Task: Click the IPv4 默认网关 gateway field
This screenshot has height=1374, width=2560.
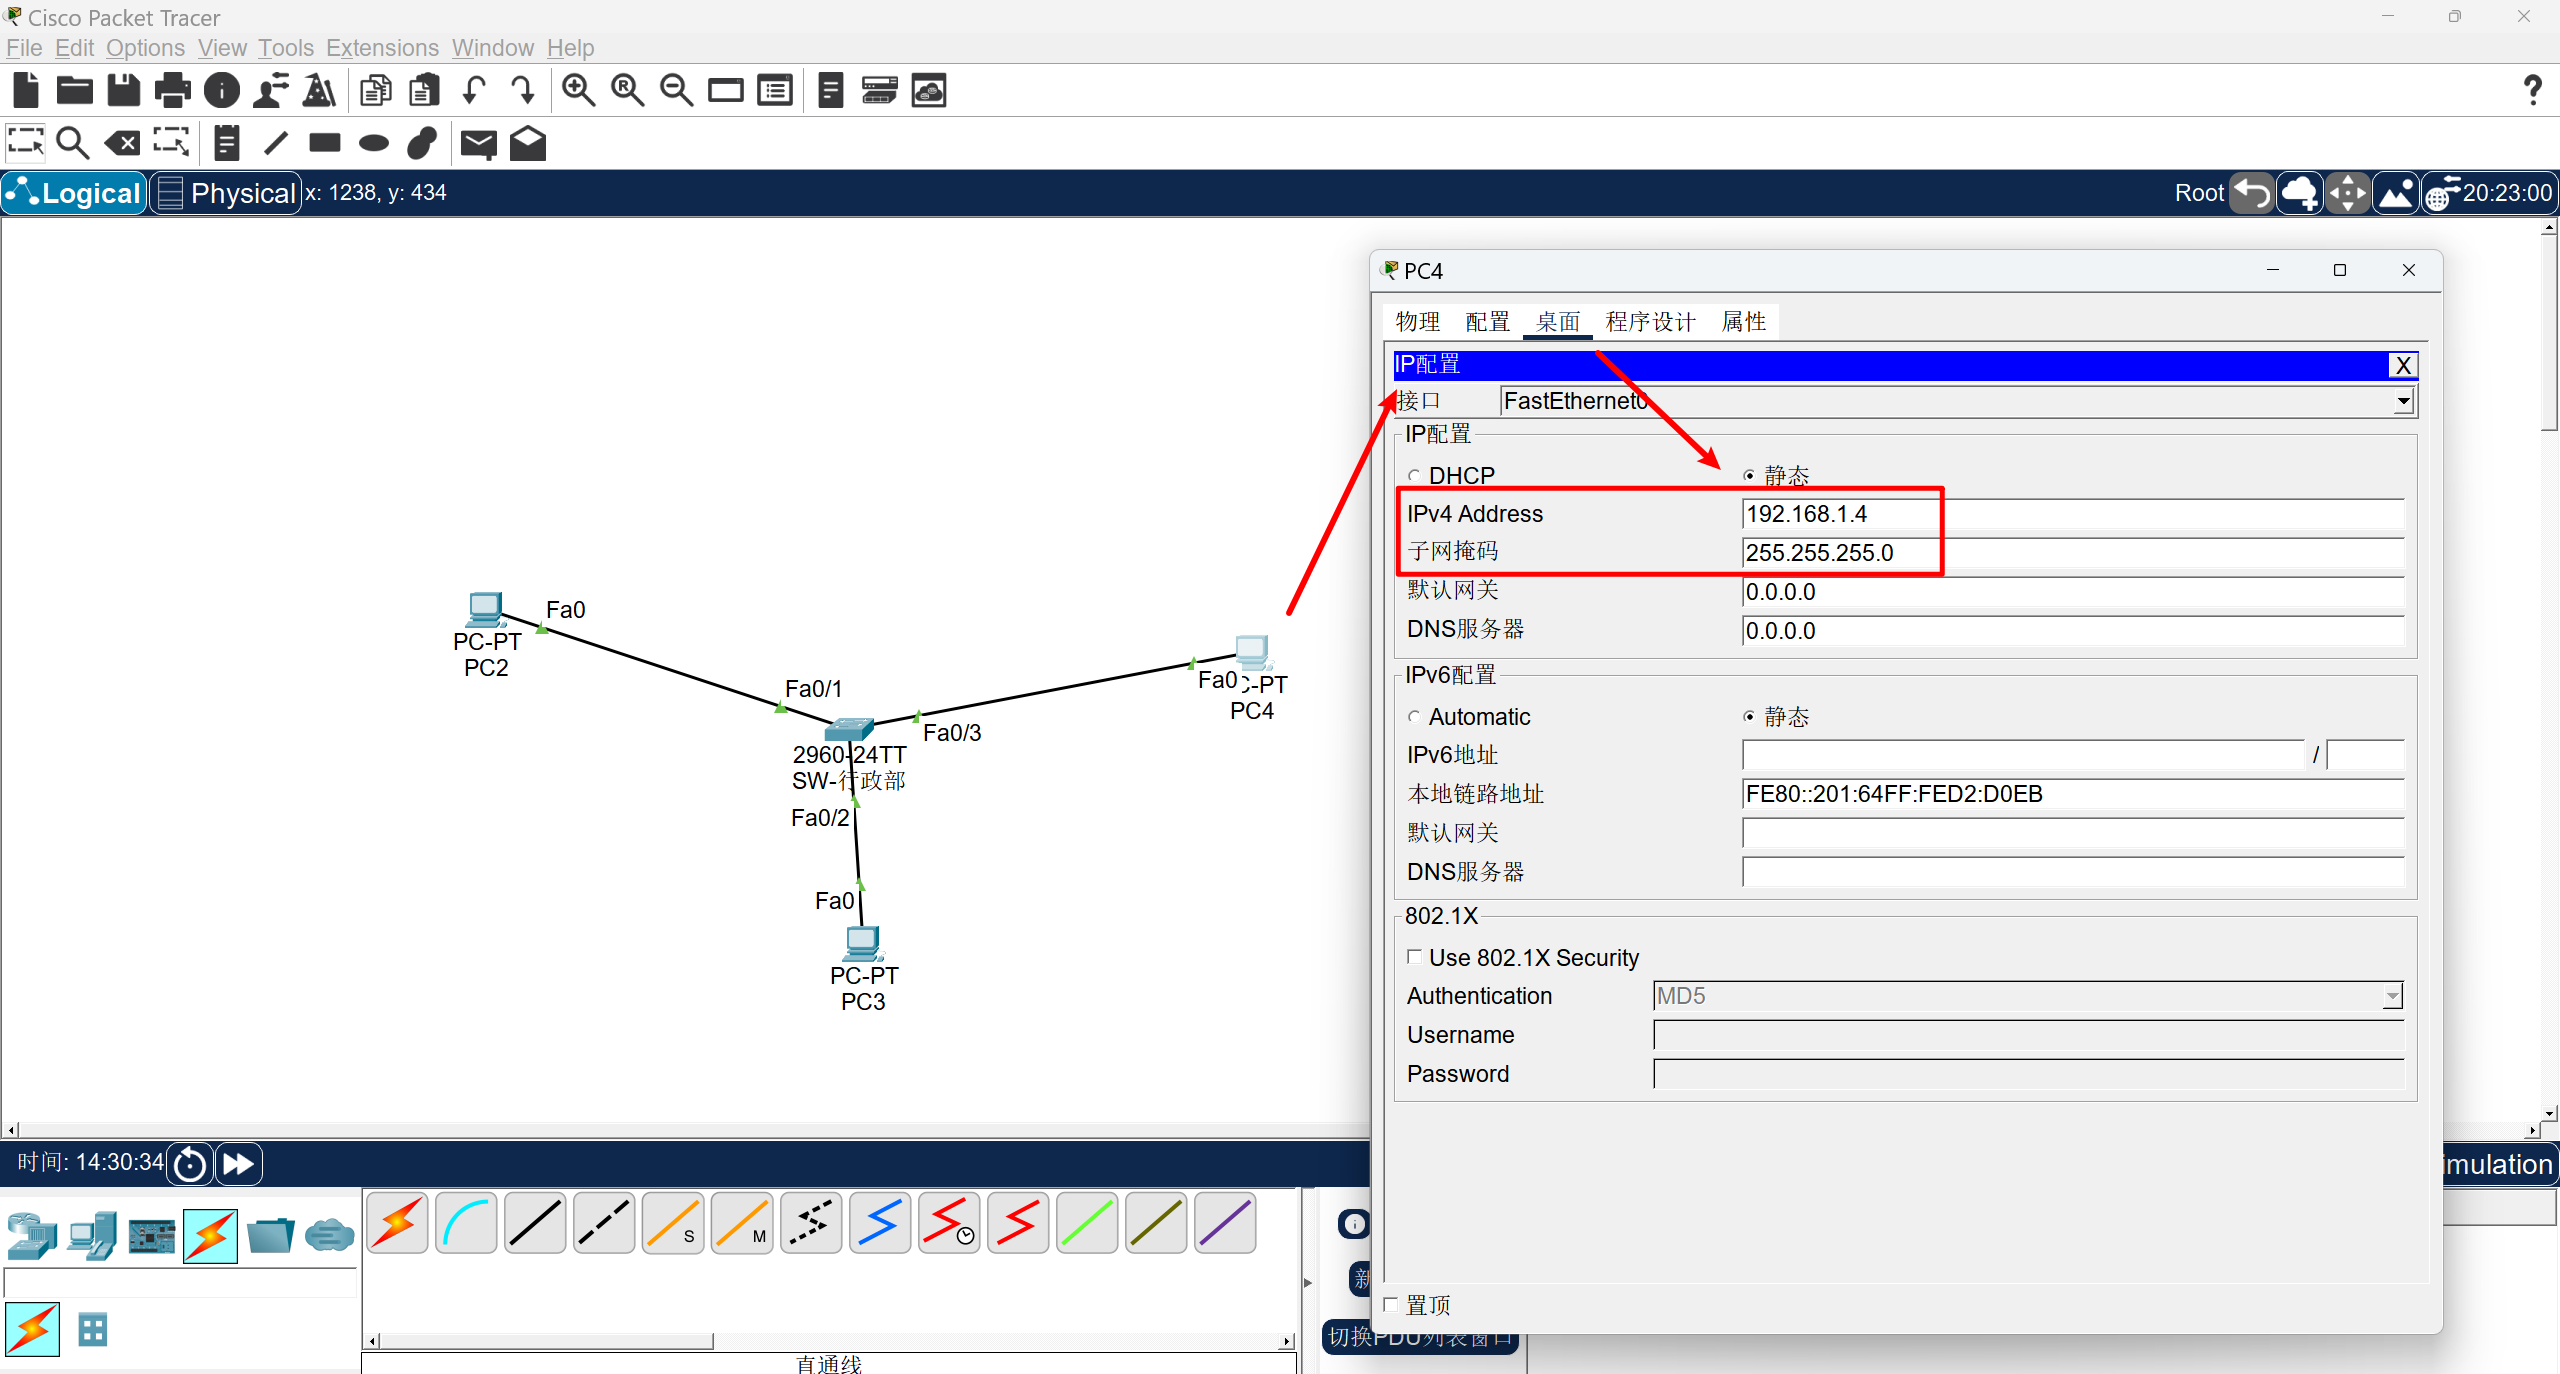Action: coord(2073,592)
